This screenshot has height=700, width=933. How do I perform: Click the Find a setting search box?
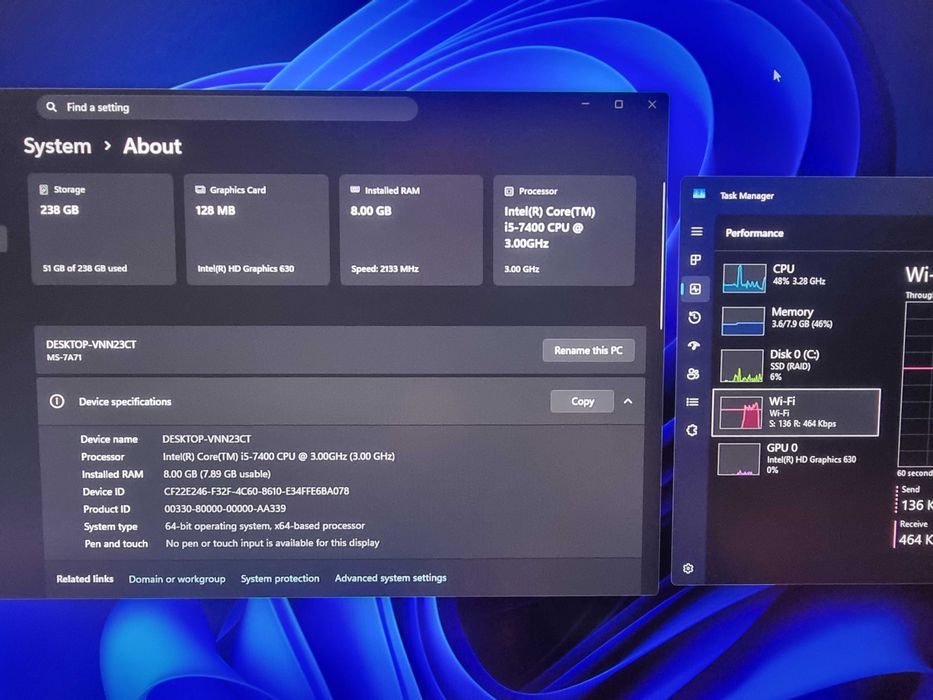pyautogui.click(x=227, y=108)
